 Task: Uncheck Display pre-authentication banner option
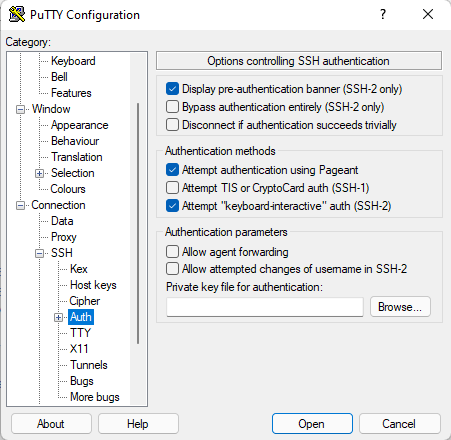[172, 89]
